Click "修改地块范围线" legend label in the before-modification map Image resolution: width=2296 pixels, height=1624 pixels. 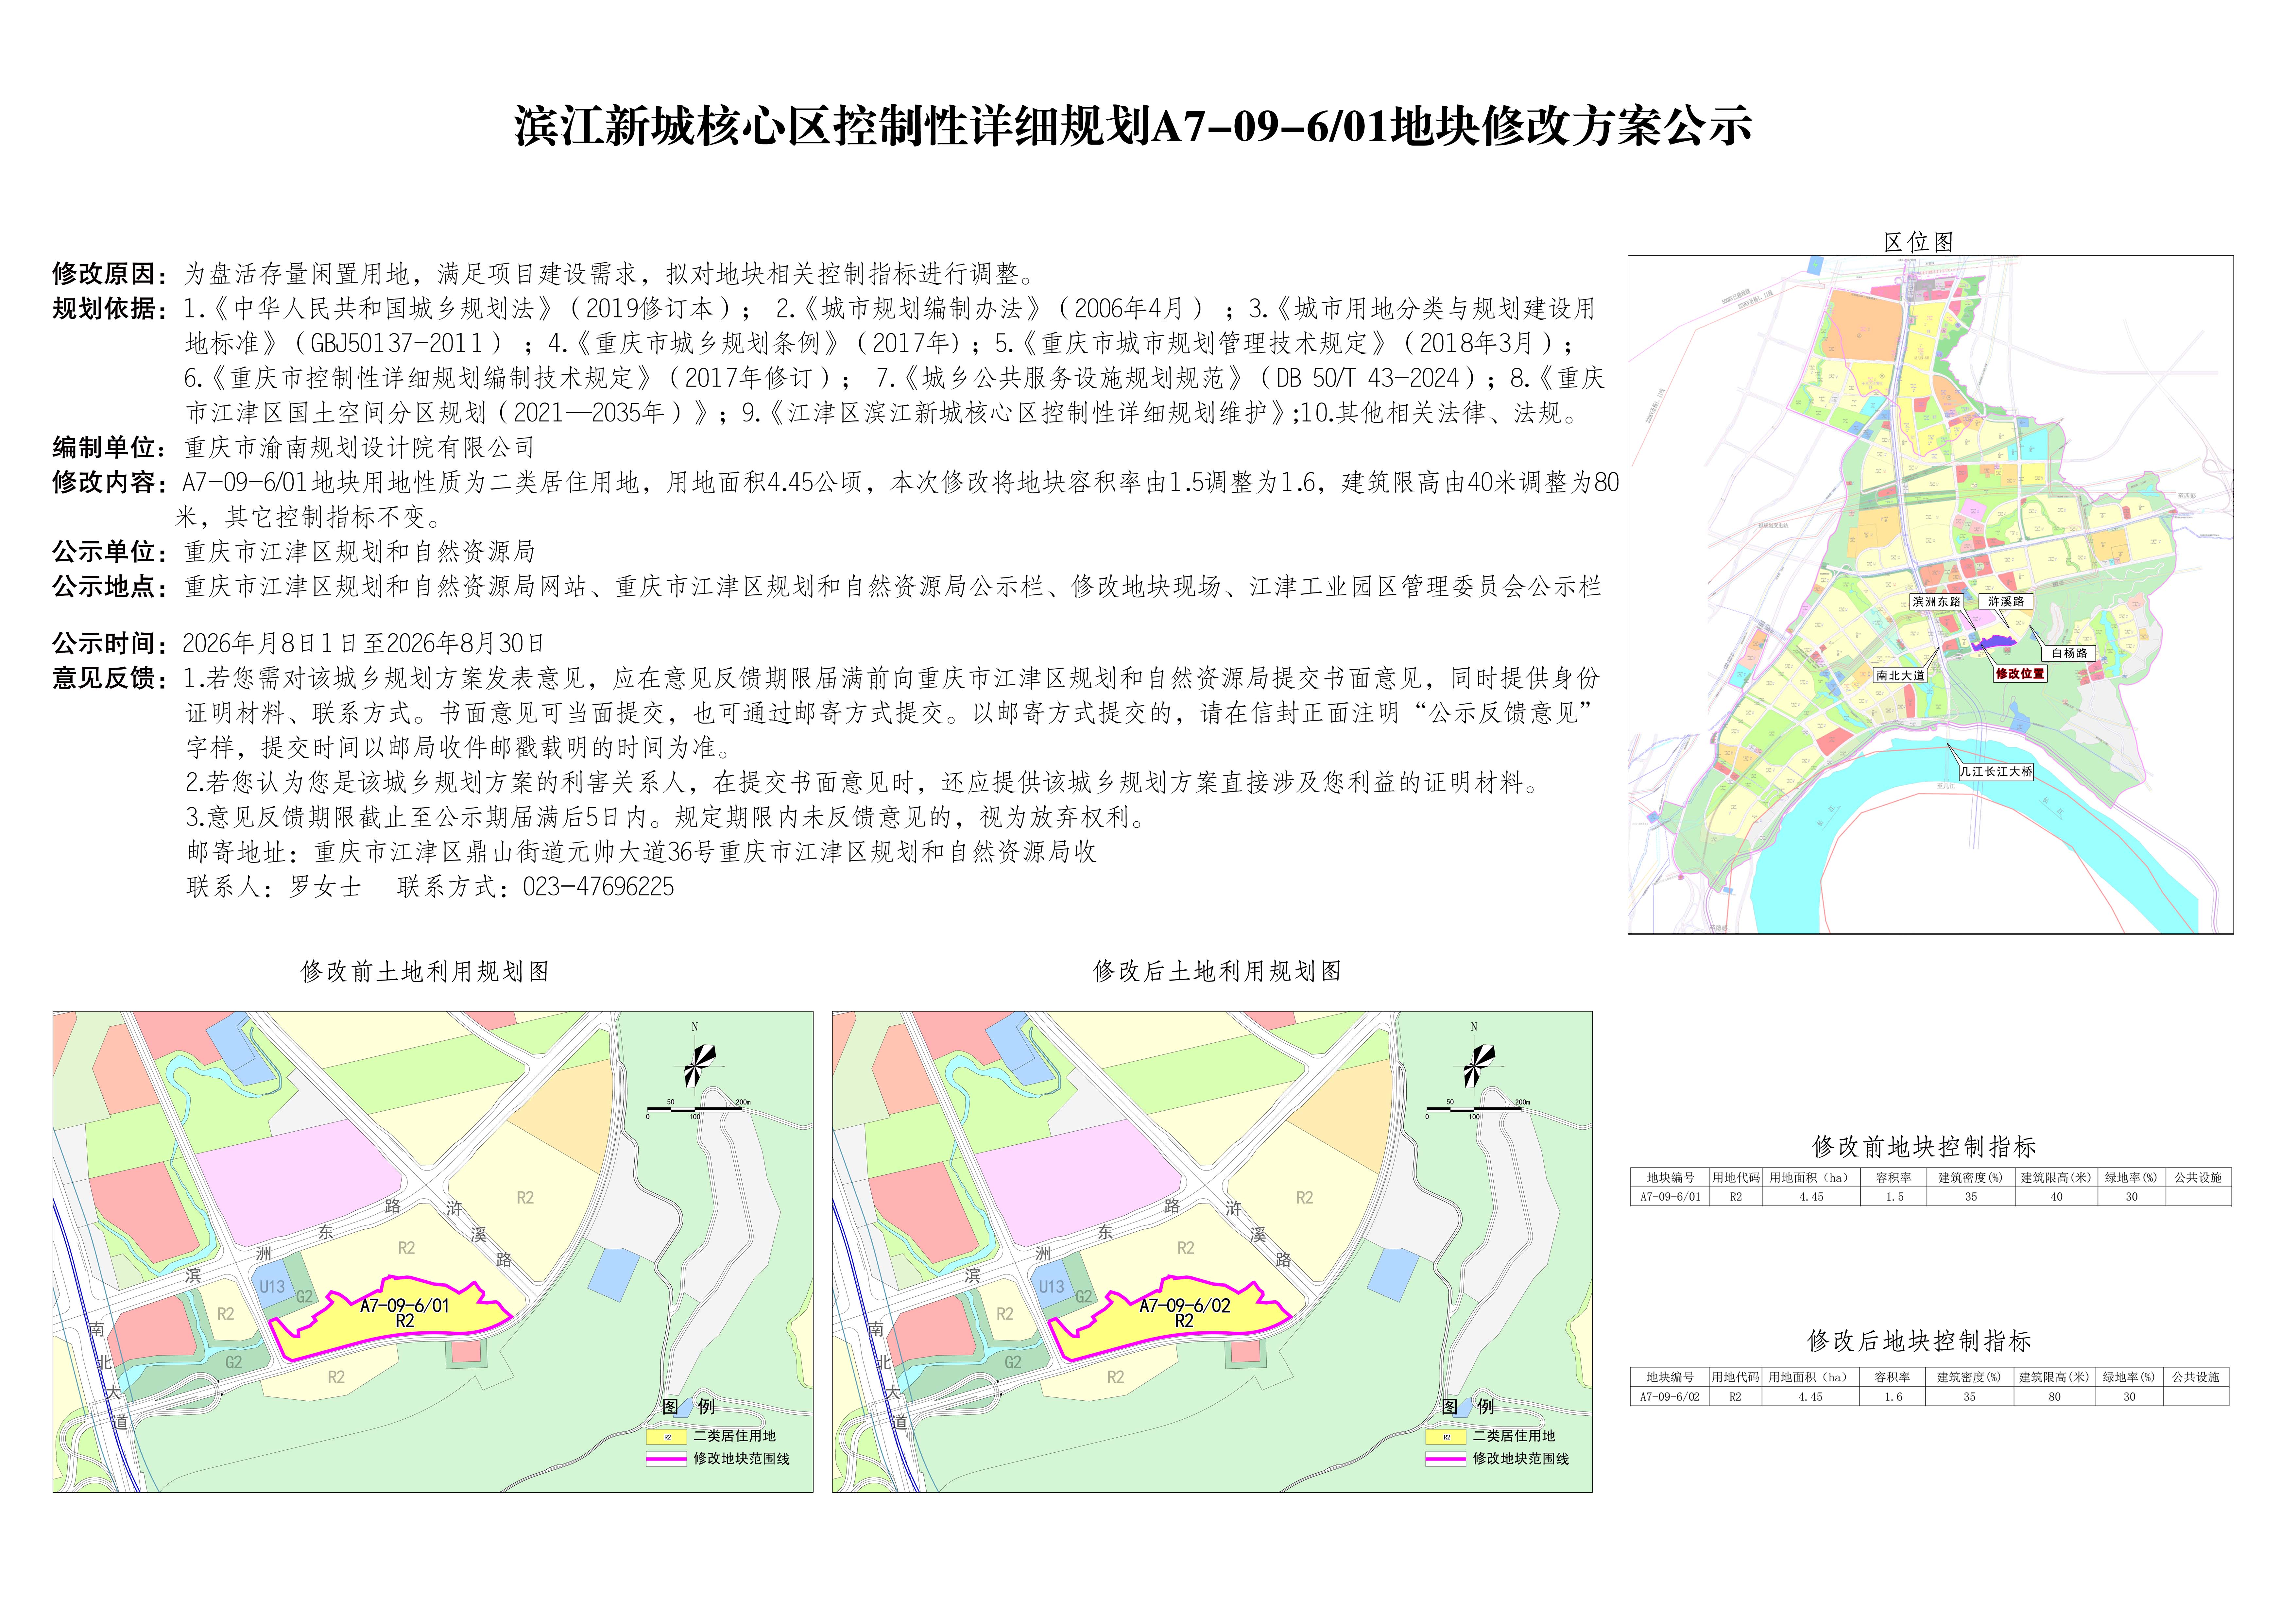tap(742, 1459)
